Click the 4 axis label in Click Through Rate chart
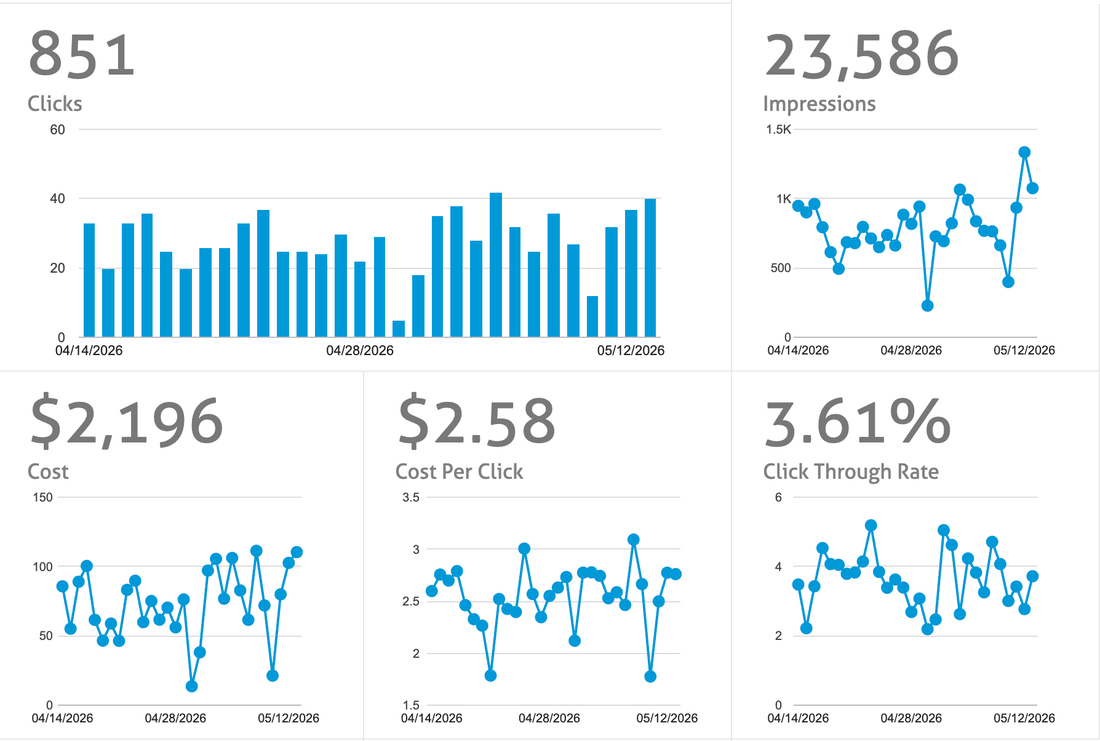This screenshot has height=741, width=1100. click(779, 567)
